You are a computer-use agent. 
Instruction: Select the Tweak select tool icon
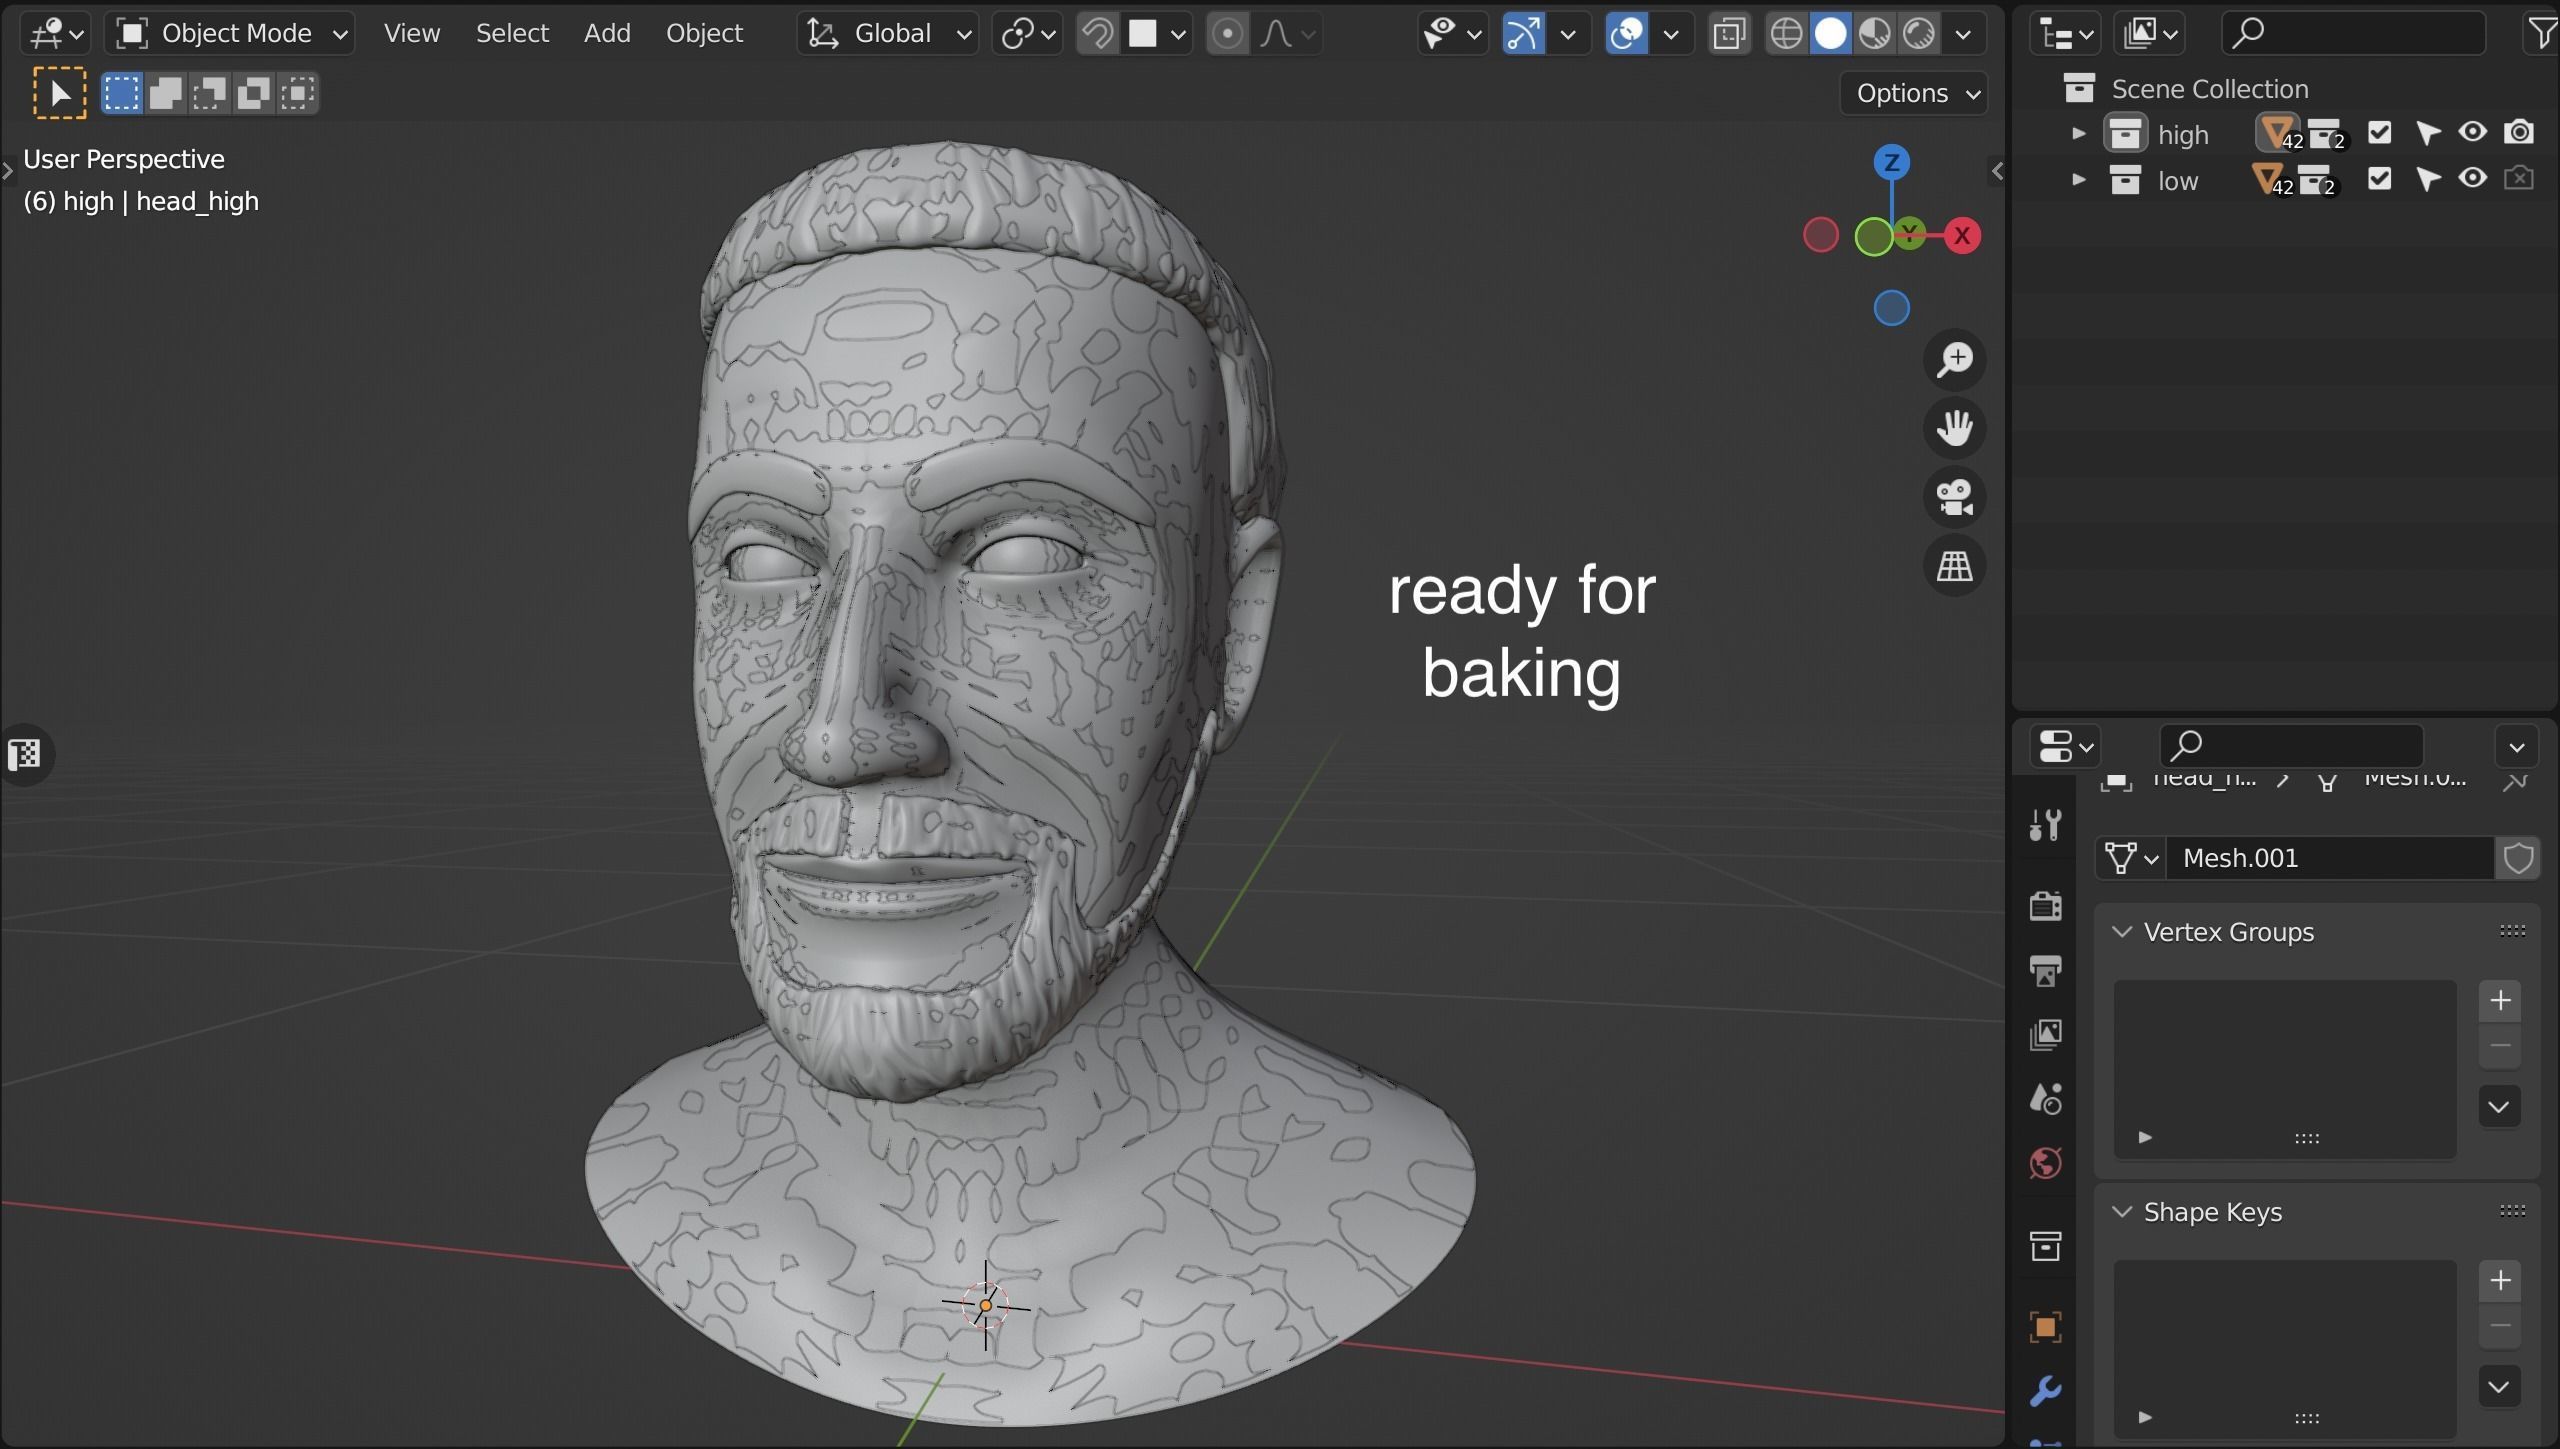[x=60, y=93]
